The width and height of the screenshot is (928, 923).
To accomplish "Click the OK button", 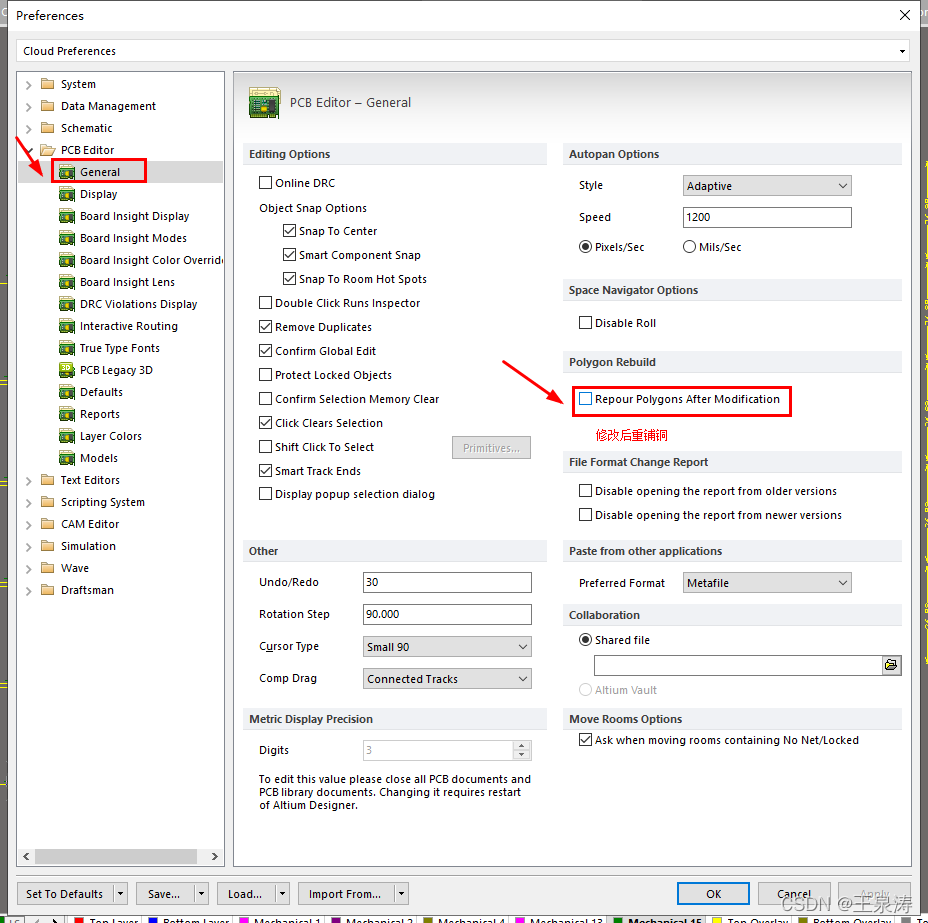I will tap(713, 893).
